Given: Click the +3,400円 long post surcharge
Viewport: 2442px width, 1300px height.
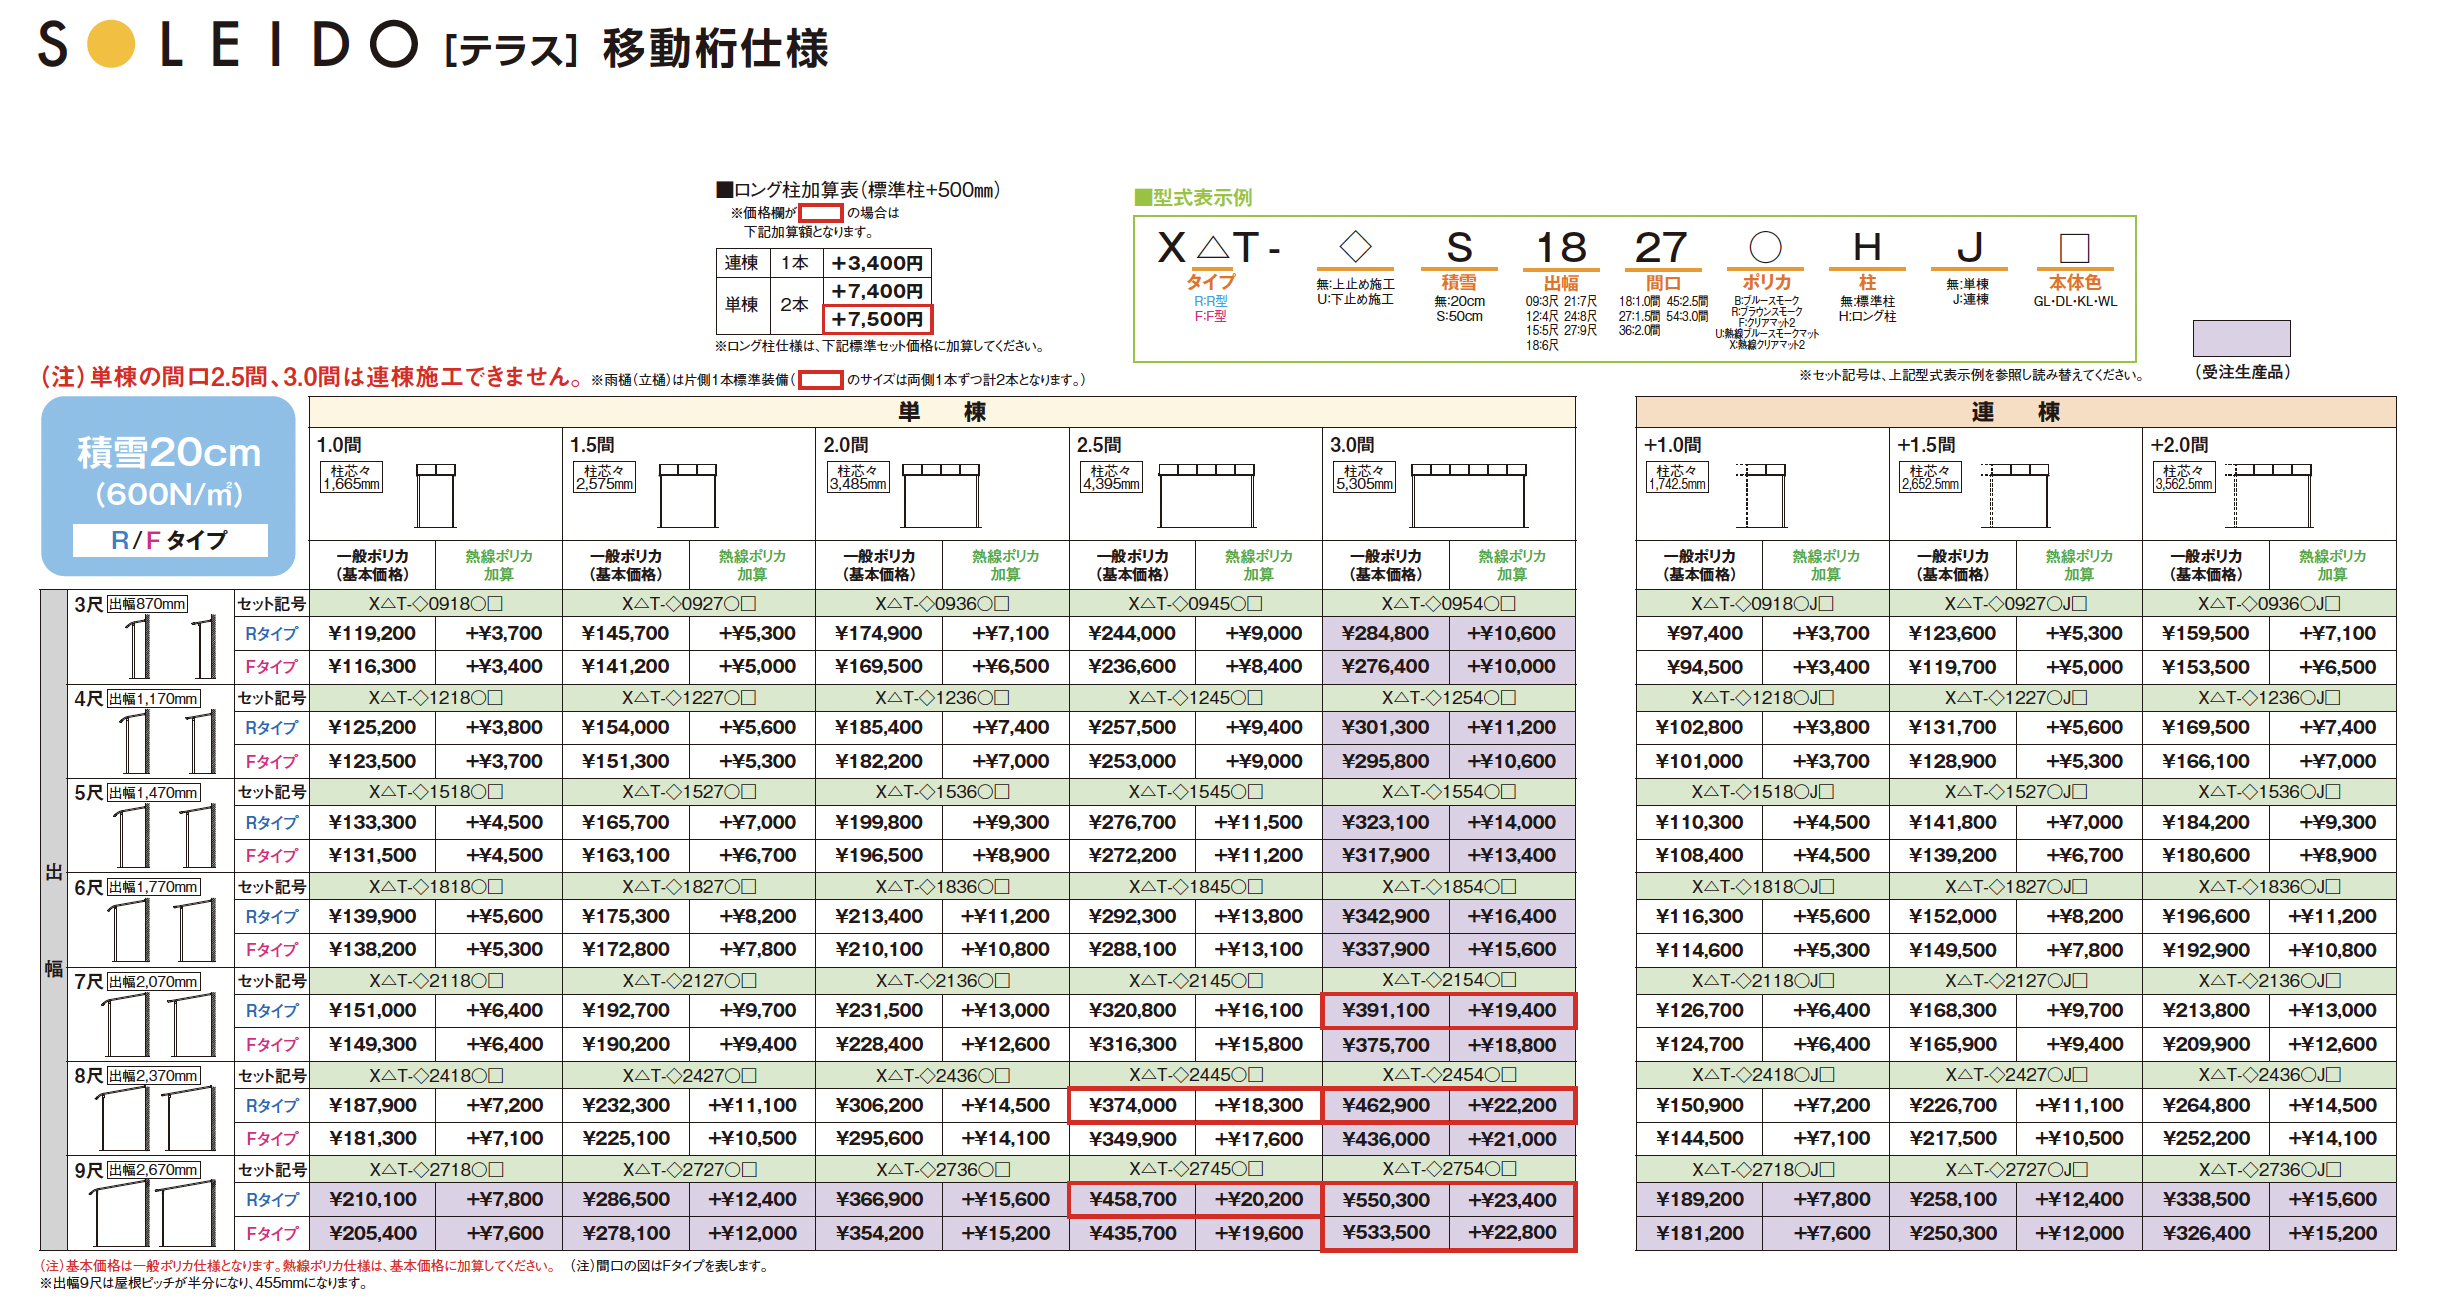Looking at the screenshot, I should pos(877,263).
